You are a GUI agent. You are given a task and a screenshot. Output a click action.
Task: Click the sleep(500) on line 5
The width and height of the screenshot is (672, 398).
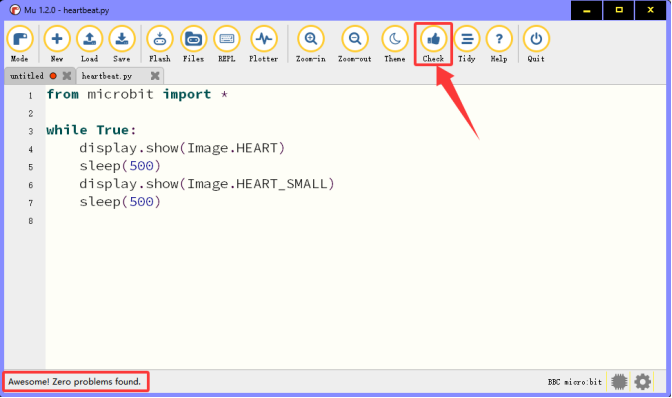(x=120, y=166)
